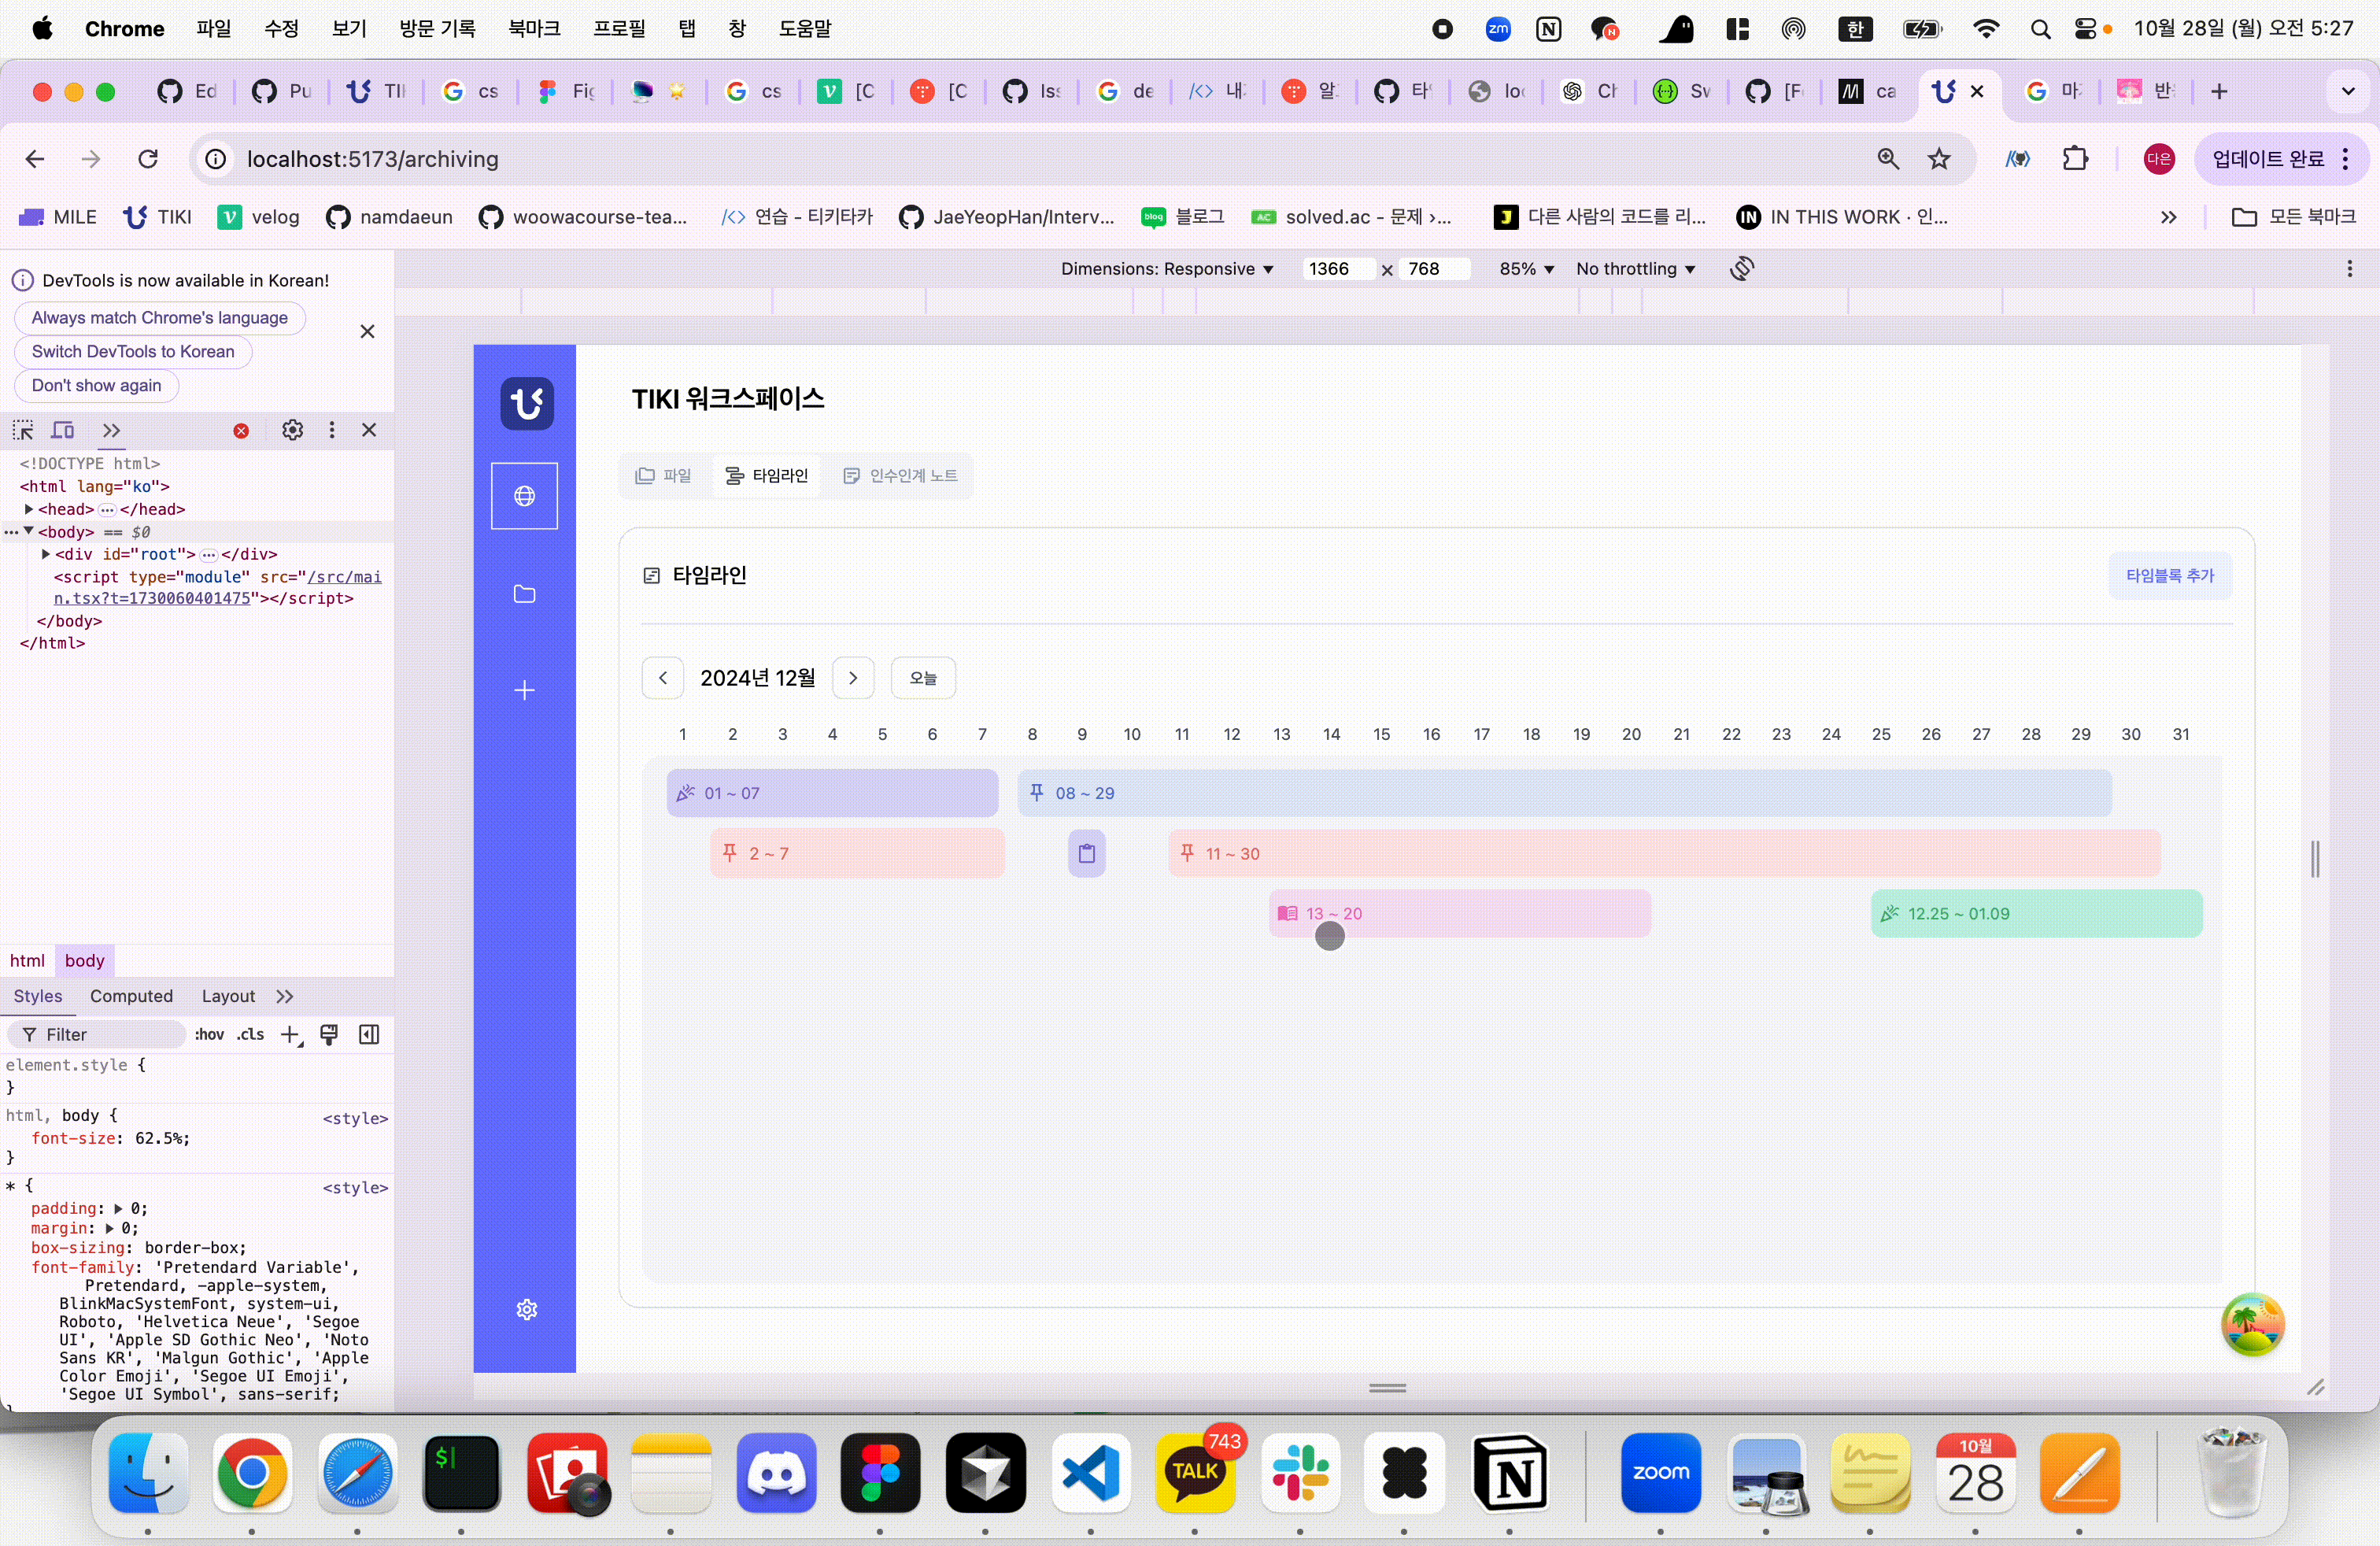
Task: Switch to the 인수인계 노트 tab
Action: tap(900, 475)
